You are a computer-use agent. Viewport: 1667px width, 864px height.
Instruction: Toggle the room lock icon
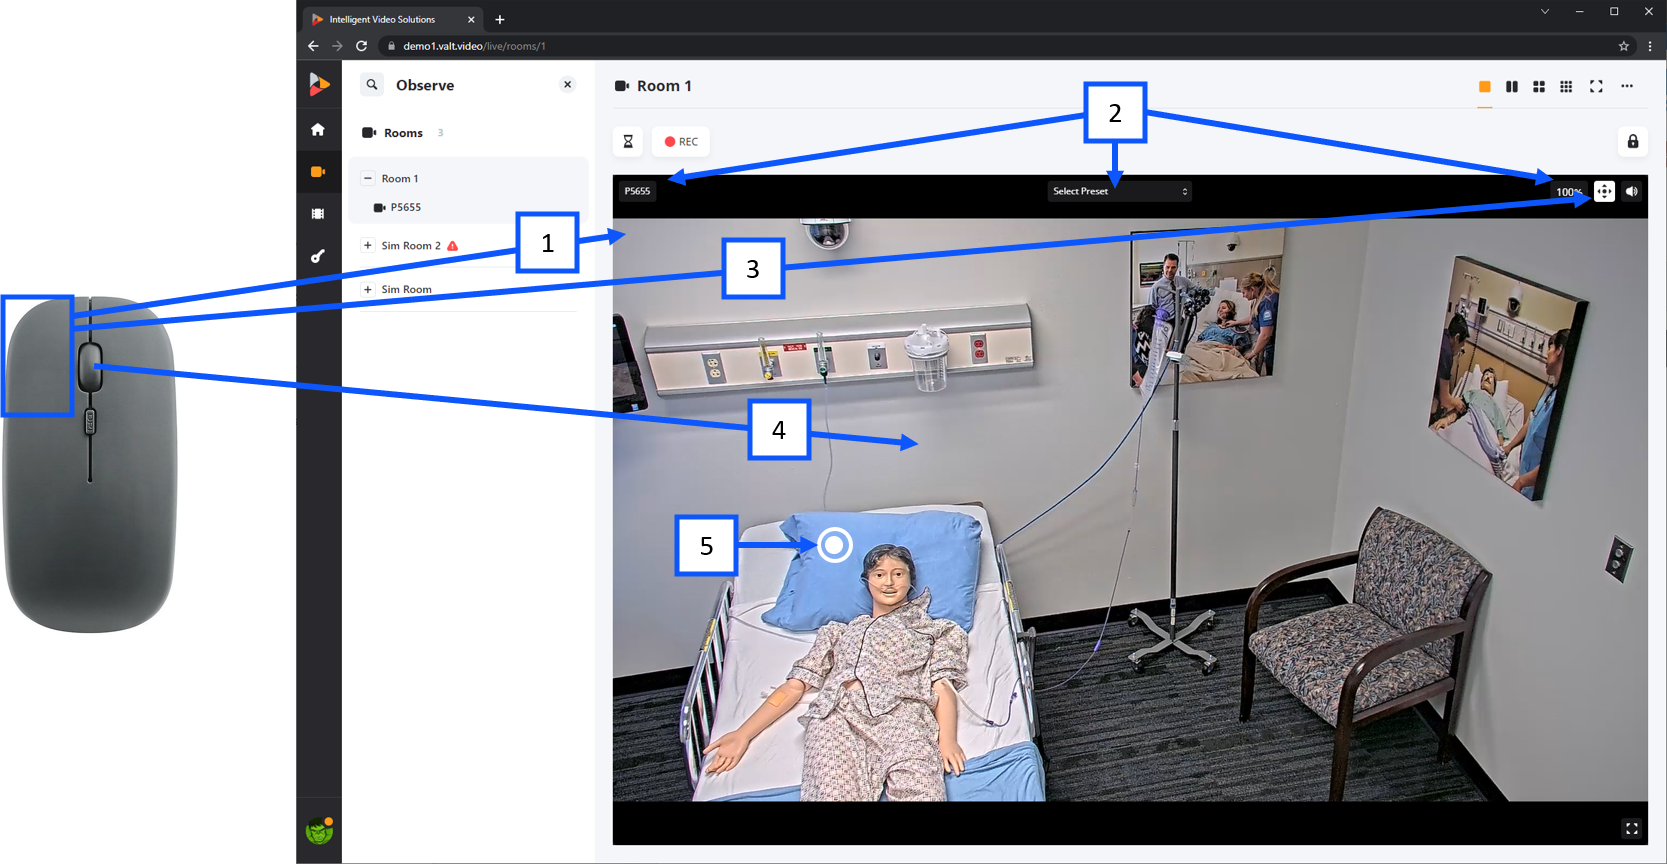pyautogui.click(x=1633, y=141)
